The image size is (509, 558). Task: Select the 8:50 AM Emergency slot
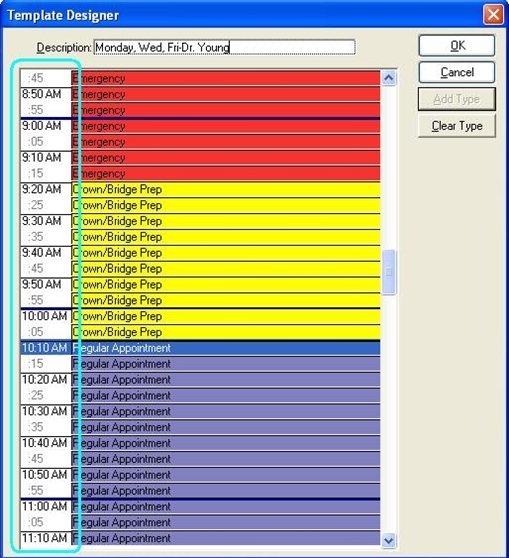[226, 94]
